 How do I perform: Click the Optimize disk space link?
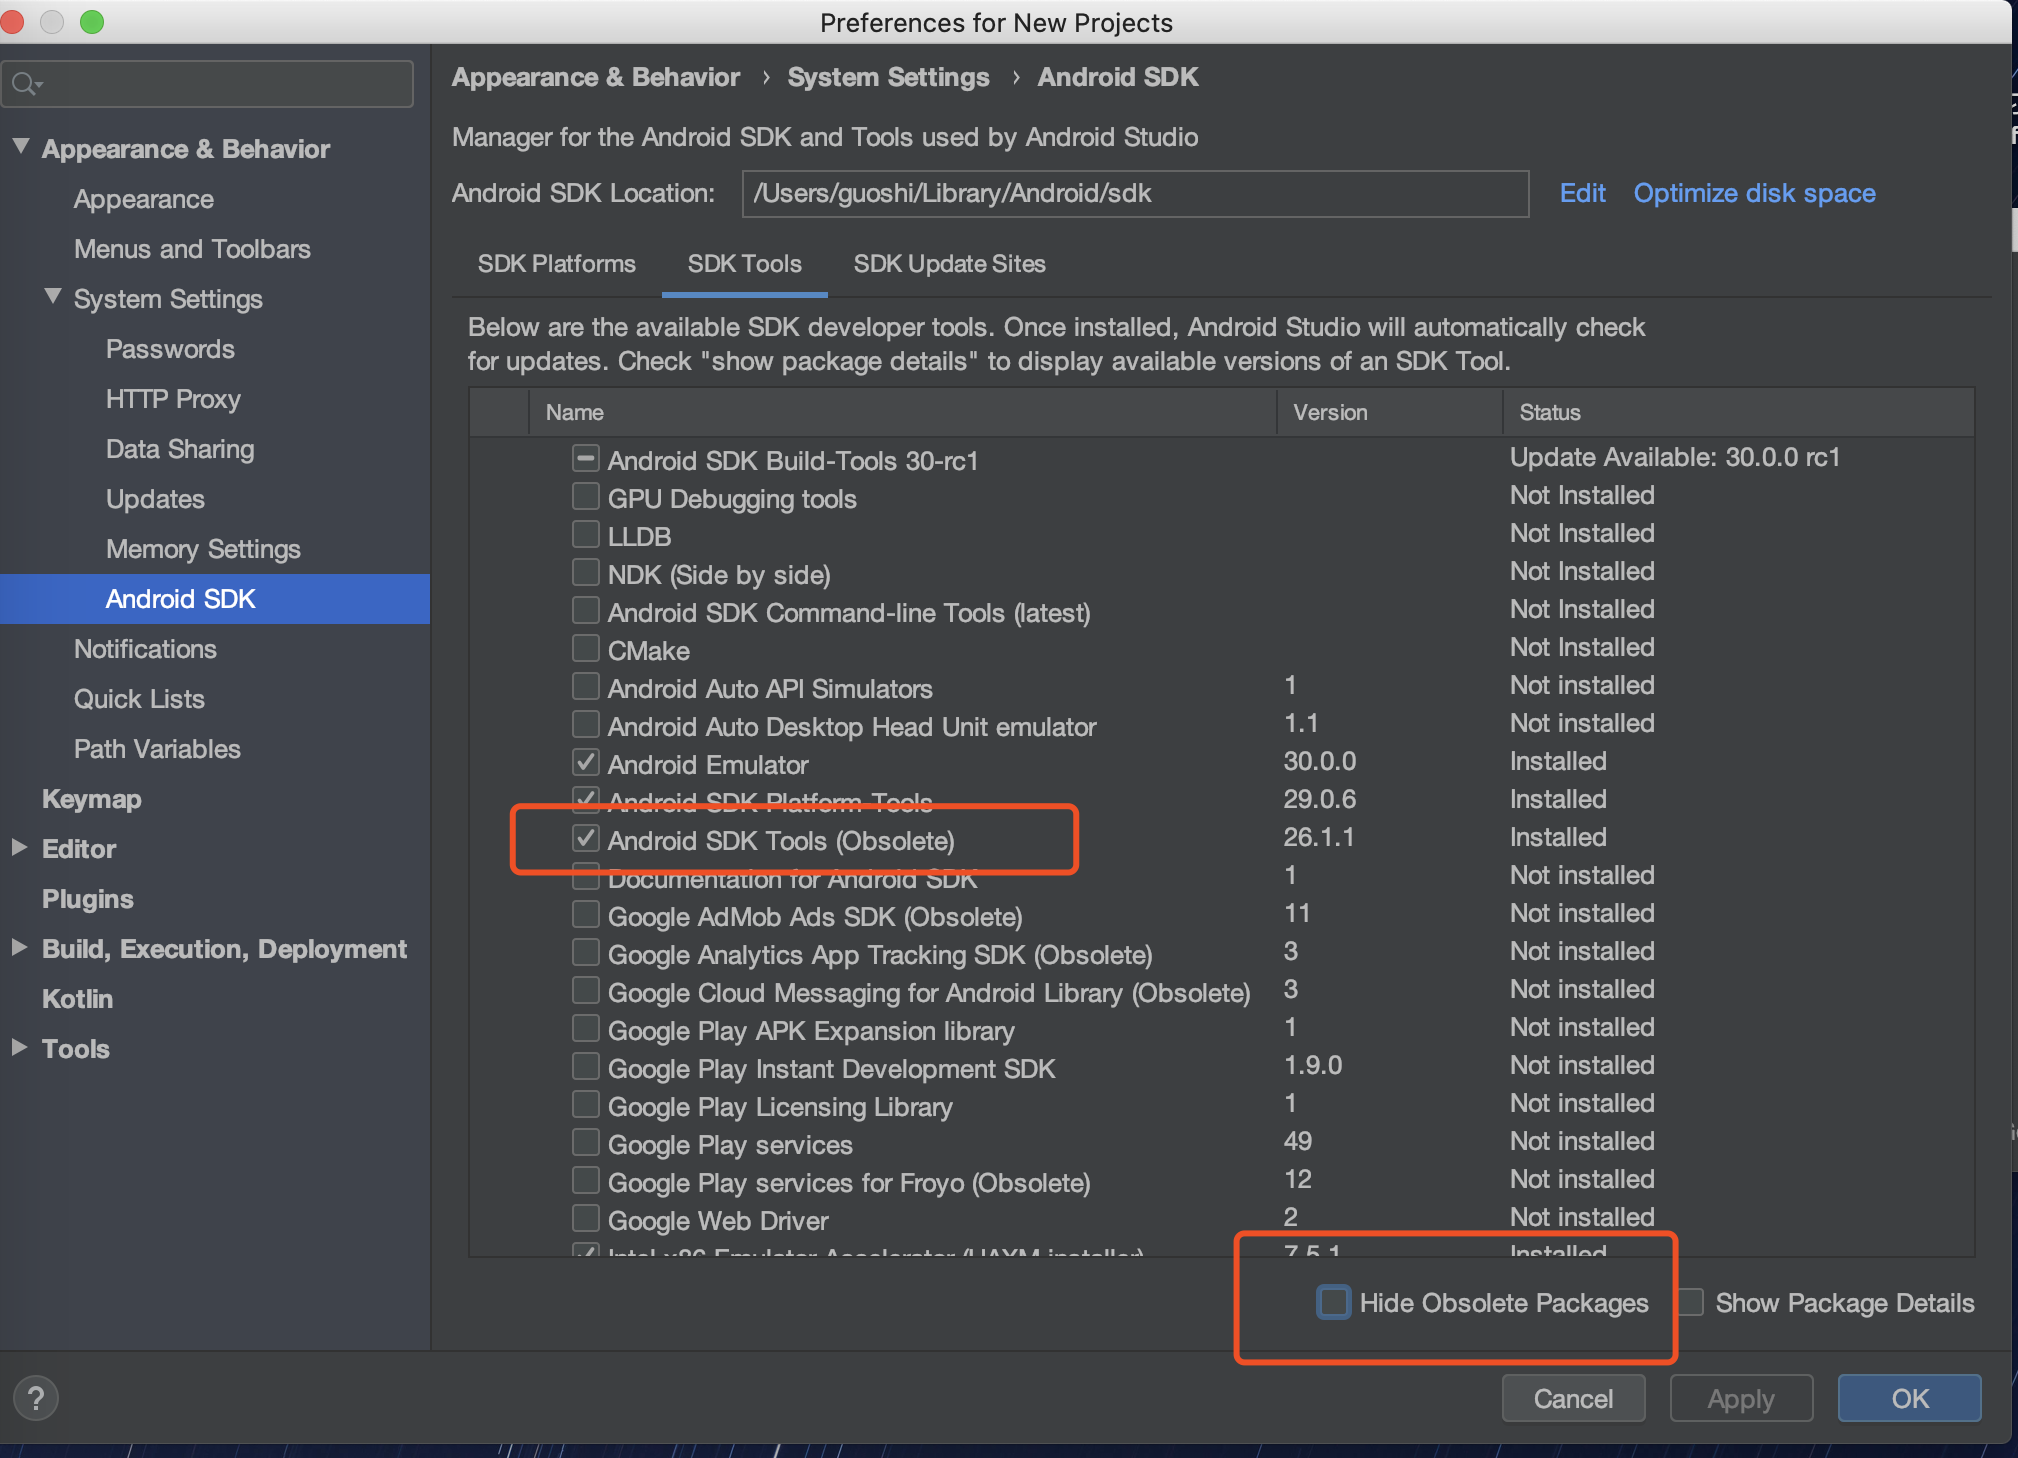point(1754,193)
